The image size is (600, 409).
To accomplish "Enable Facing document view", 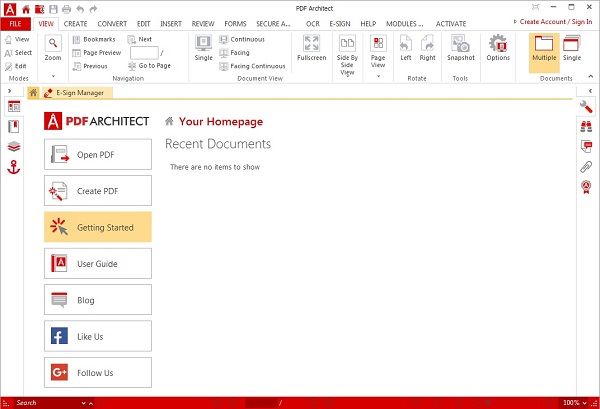I will pos(234,53).
